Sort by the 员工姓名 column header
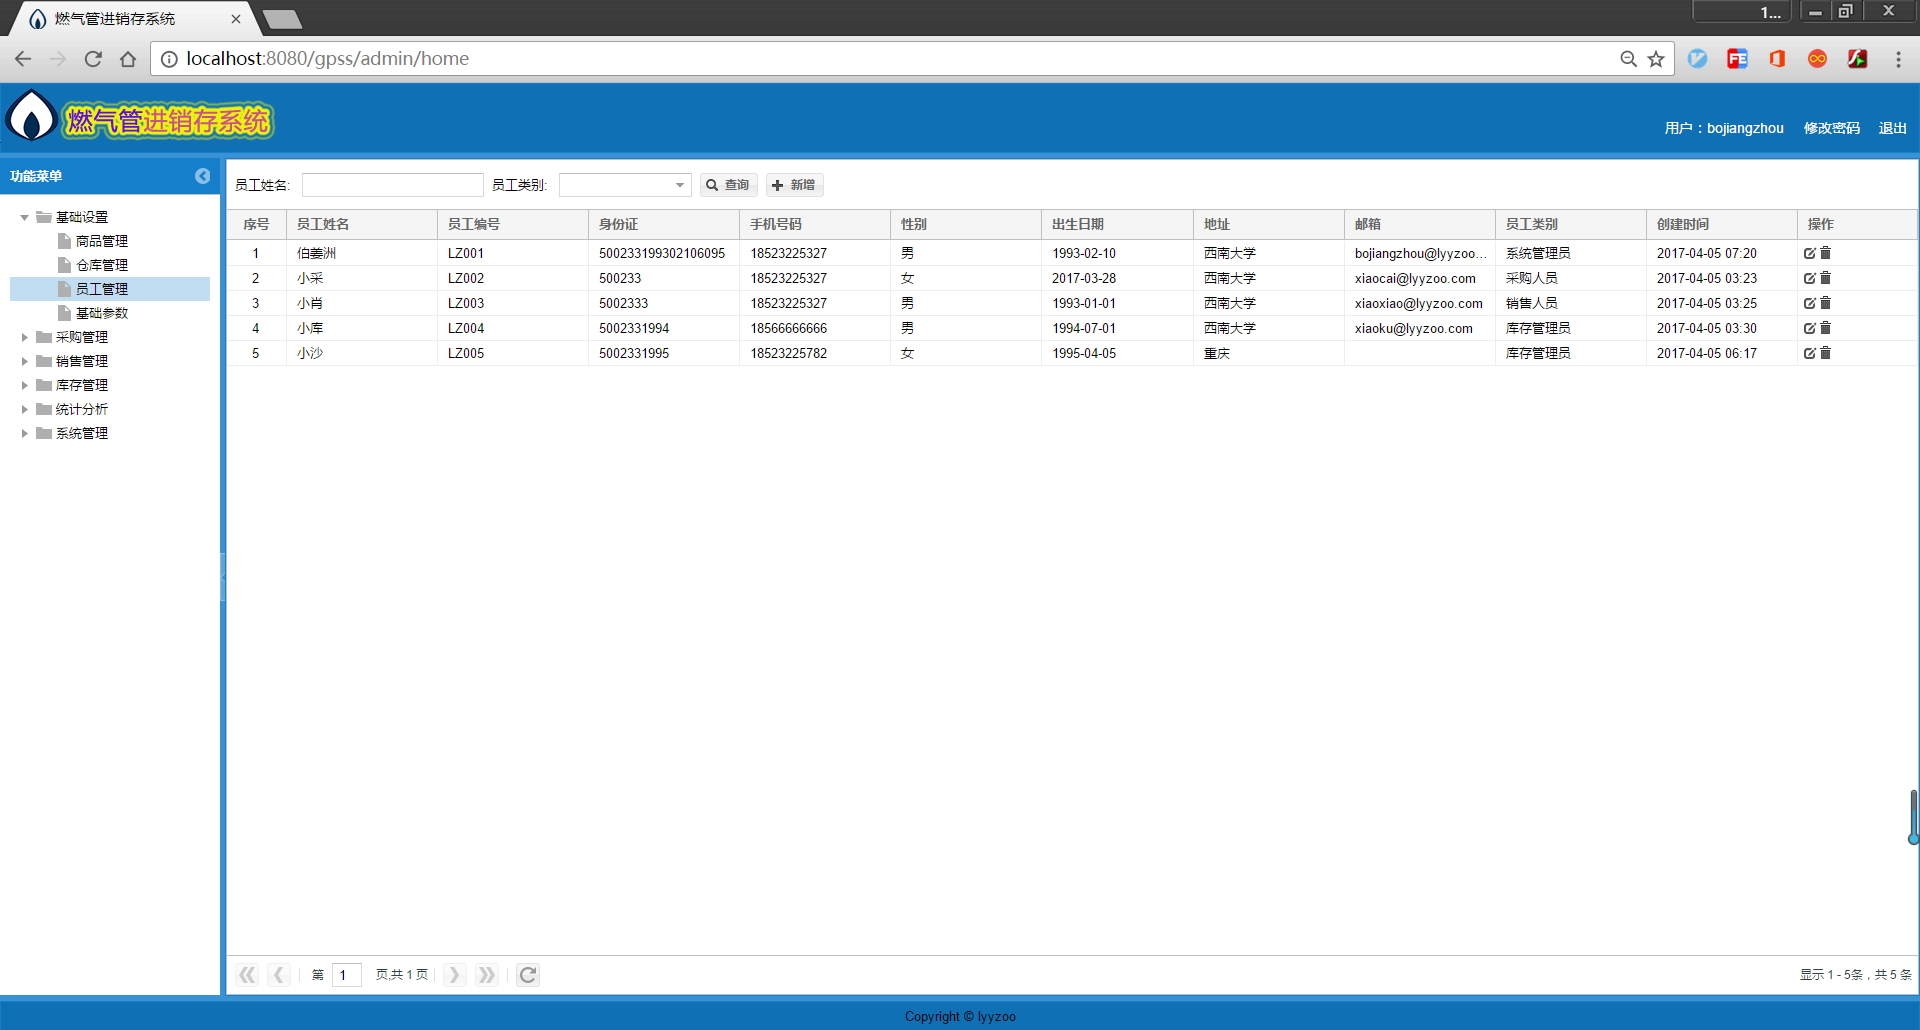Viewport: 1920px width, 1030px height. [x=362, y=224]
